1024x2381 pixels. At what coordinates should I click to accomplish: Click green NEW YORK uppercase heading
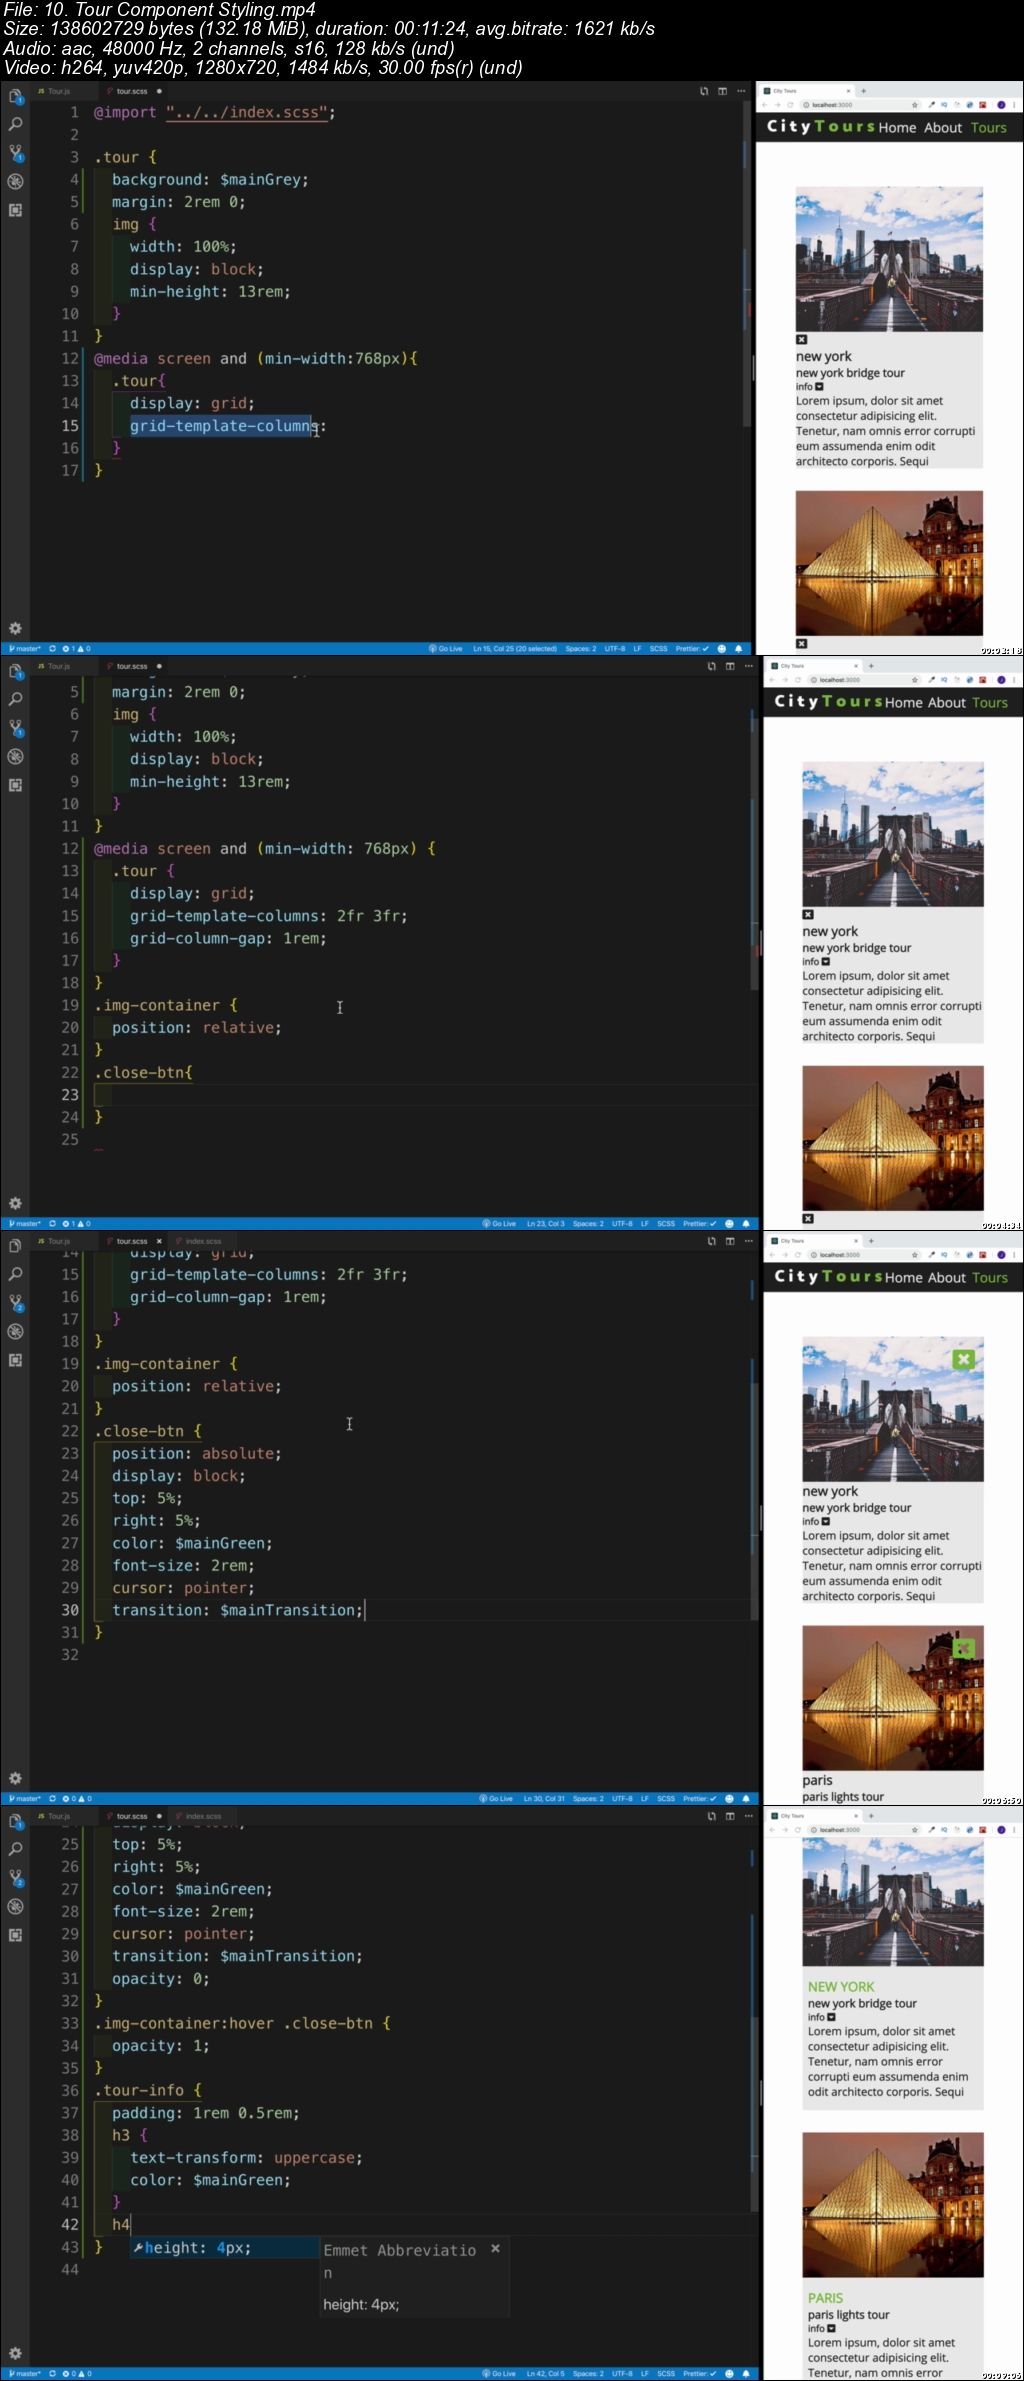pos(841,1987)
